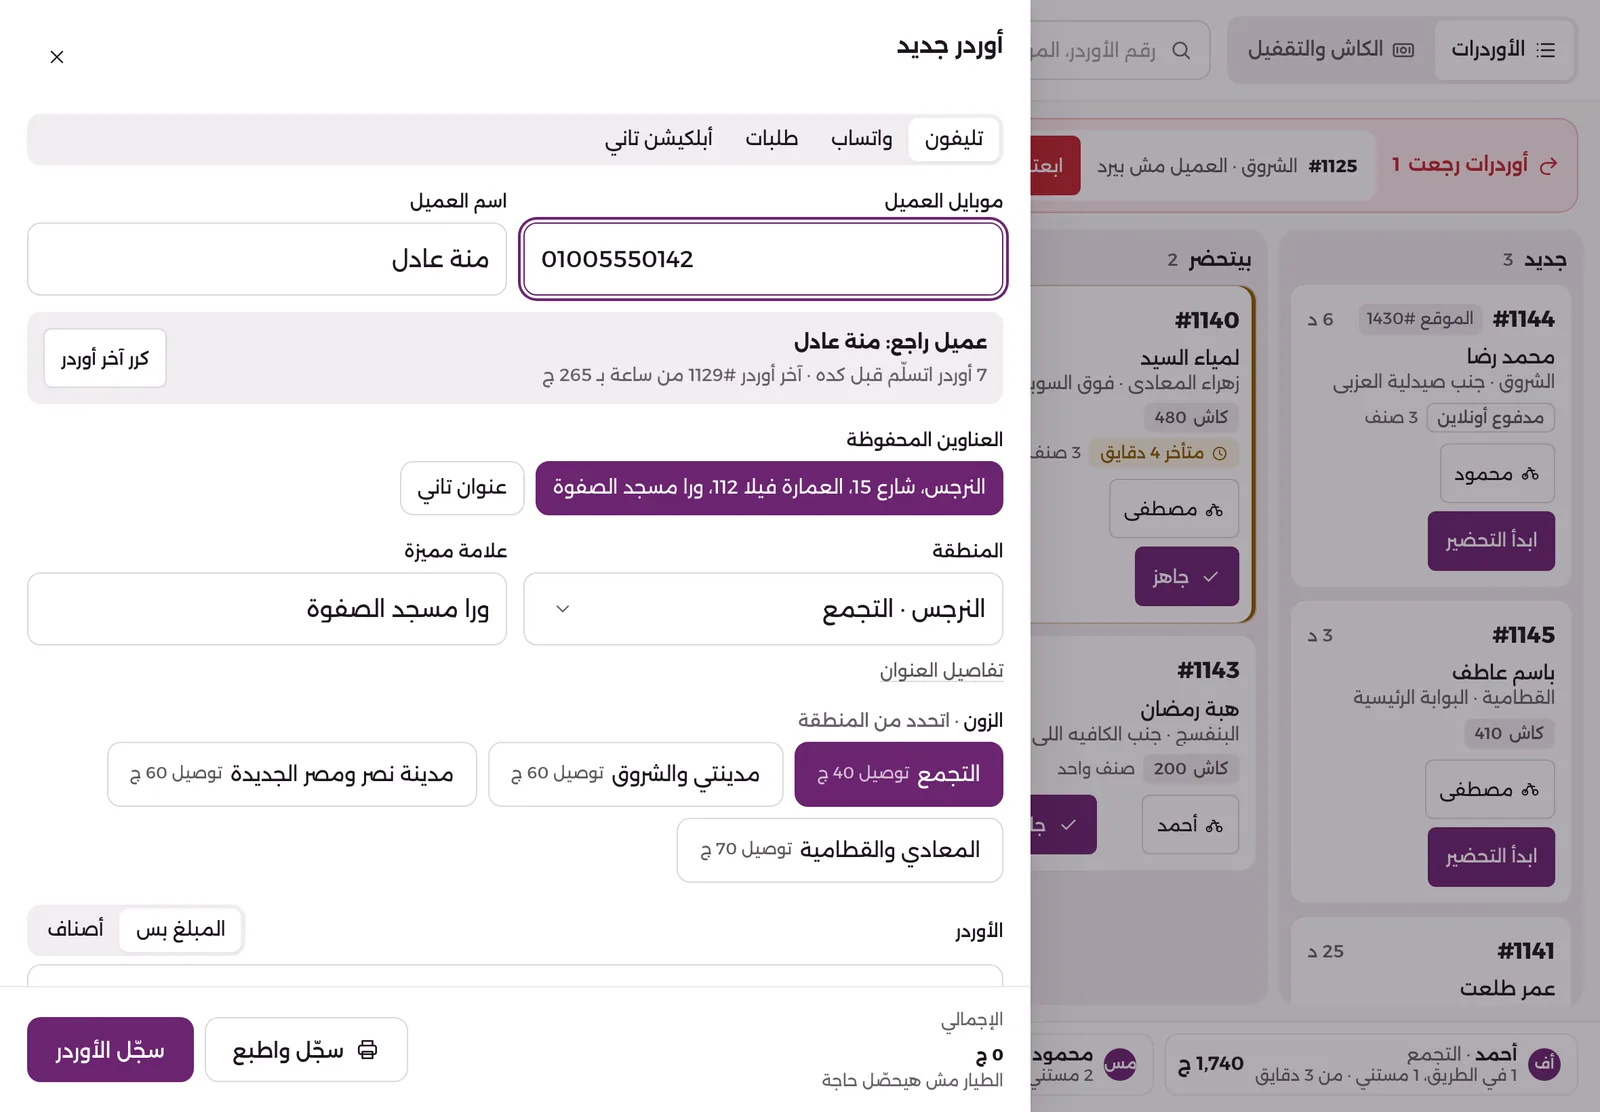Click courier مصطفى chip on order #1145
This screenshot has width=1600, height=1112.
[x=1490, y=790]
